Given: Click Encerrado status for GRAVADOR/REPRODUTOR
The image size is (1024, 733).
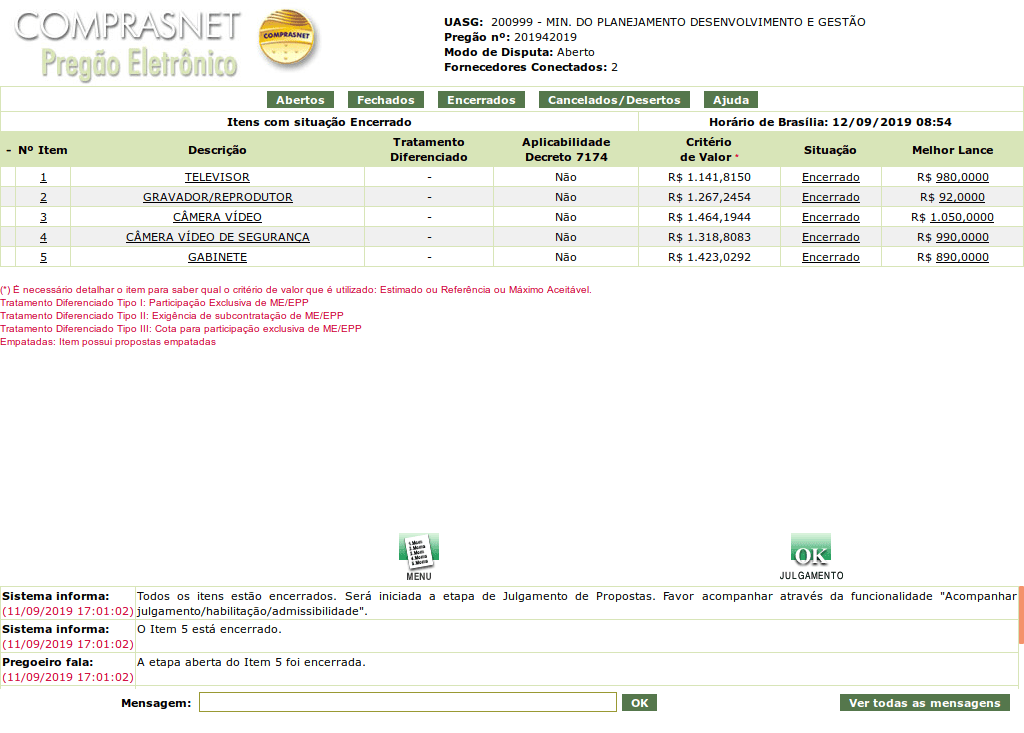Looking at the screenshot, I should click(x=831, y=197).
